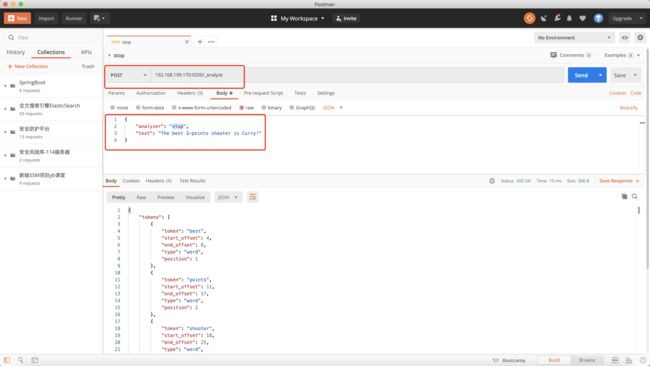Open the collection with 13 requests
The width and height of the screenshot is (650, 366).
pos(51,132)
